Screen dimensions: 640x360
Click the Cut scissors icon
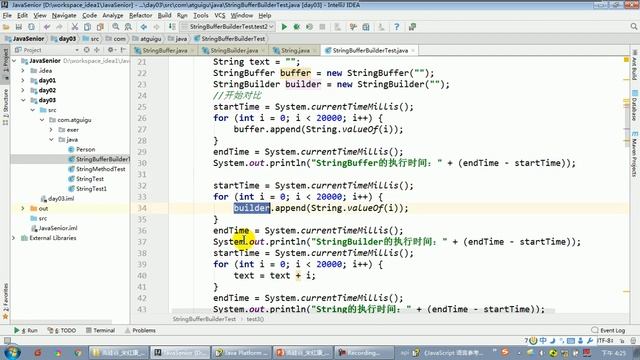(x=75, y=27)
